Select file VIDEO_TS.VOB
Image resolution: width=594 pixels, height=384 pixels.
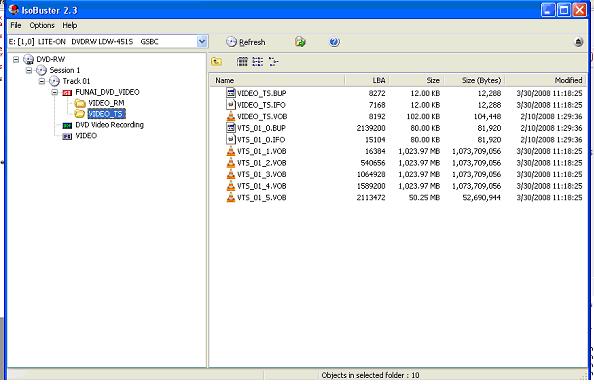point(262,117)
